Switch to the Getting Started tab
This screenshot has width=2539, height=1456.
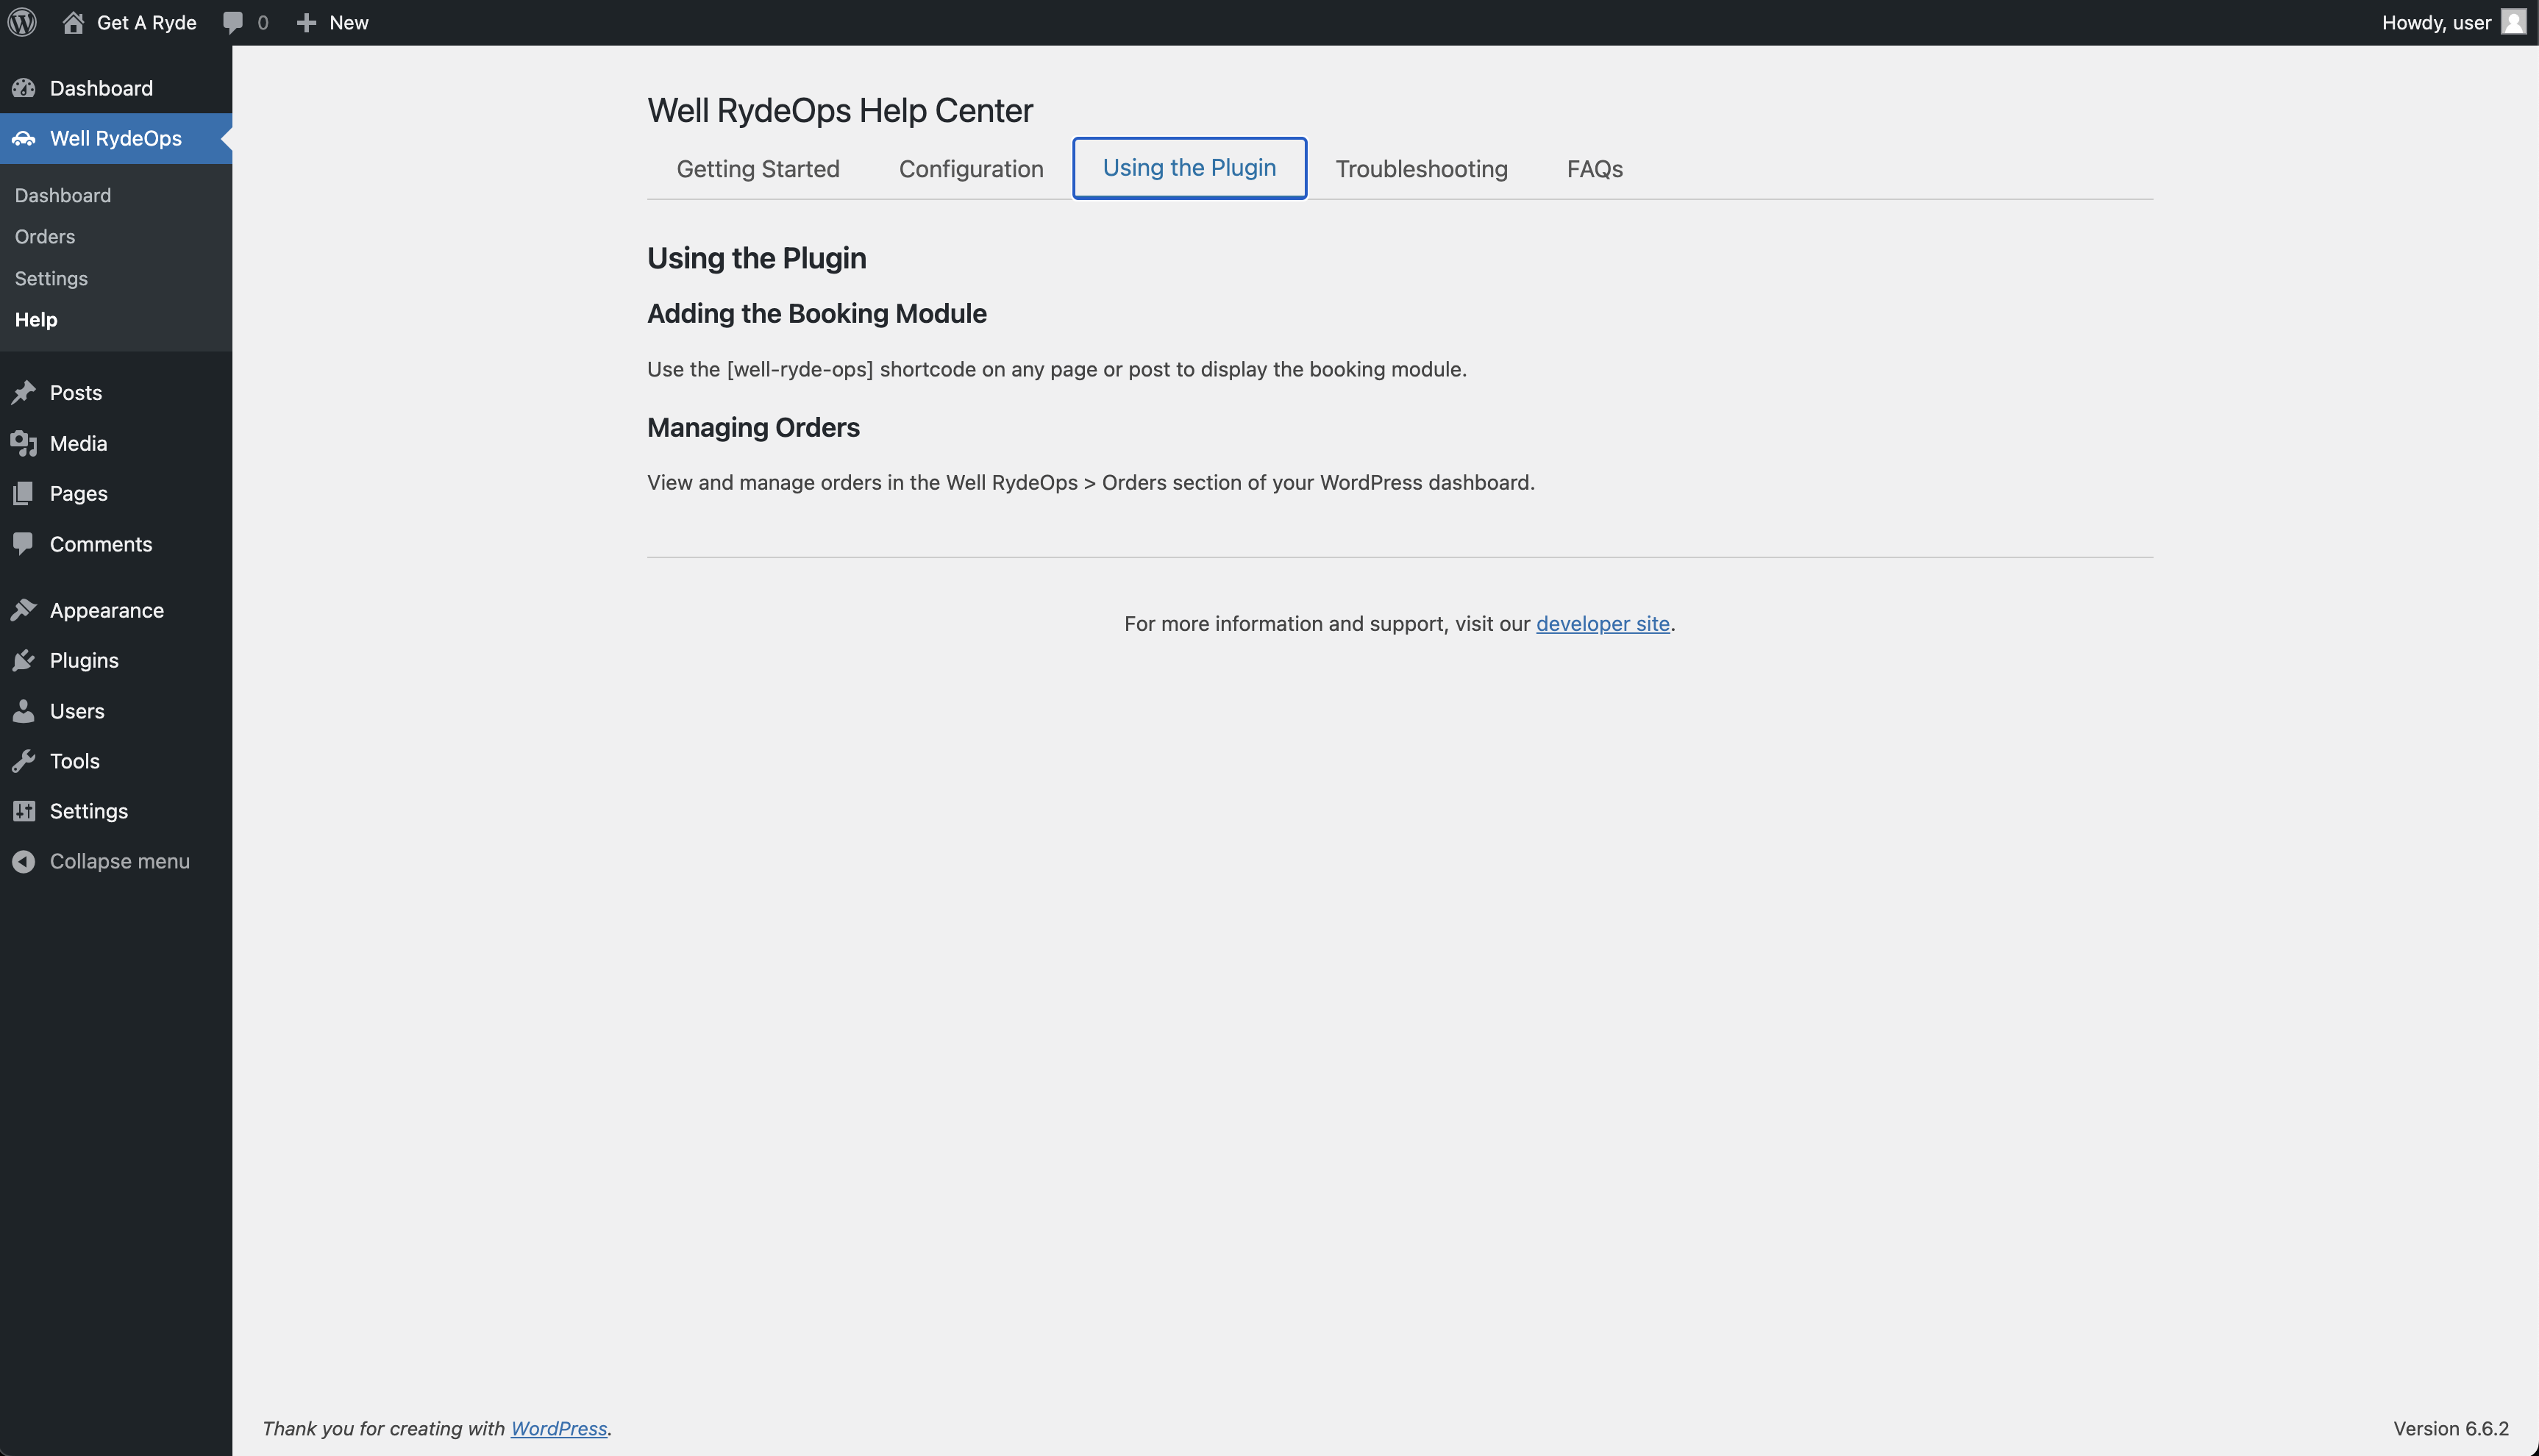pos(758,169)
